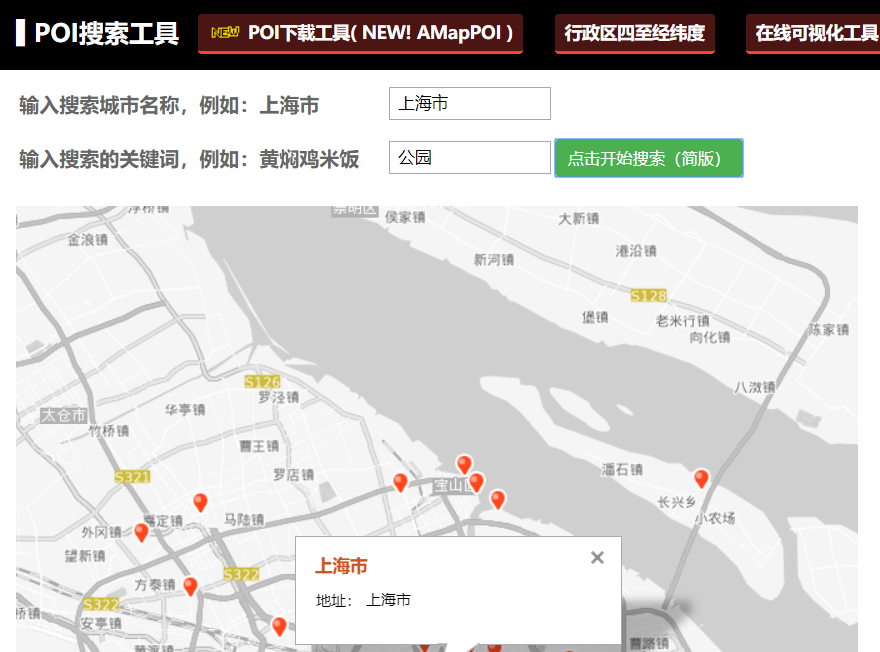Start the search with 点击开始搜索 button
The image size is (880, 652).
(x=648, y=157)
